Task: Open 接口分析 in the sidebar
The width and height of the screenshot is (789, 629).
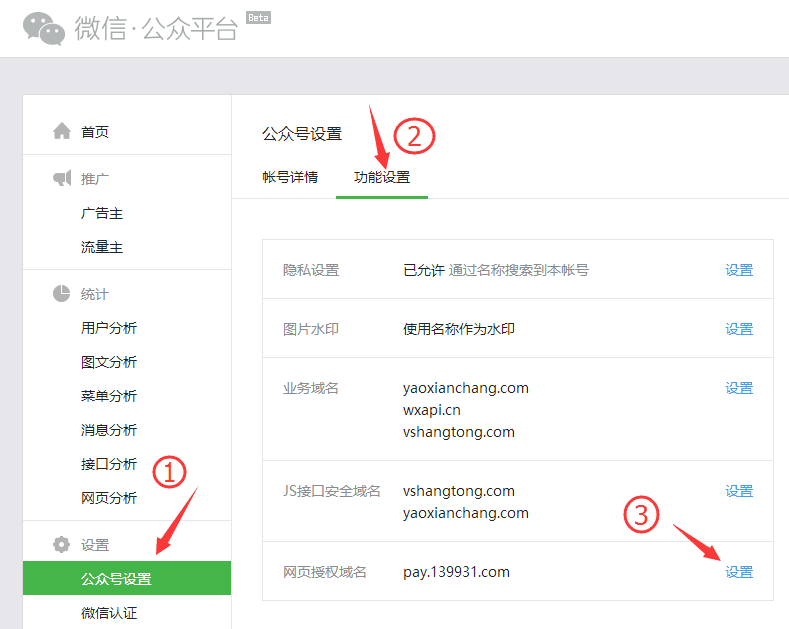Action: click(109, 464)
